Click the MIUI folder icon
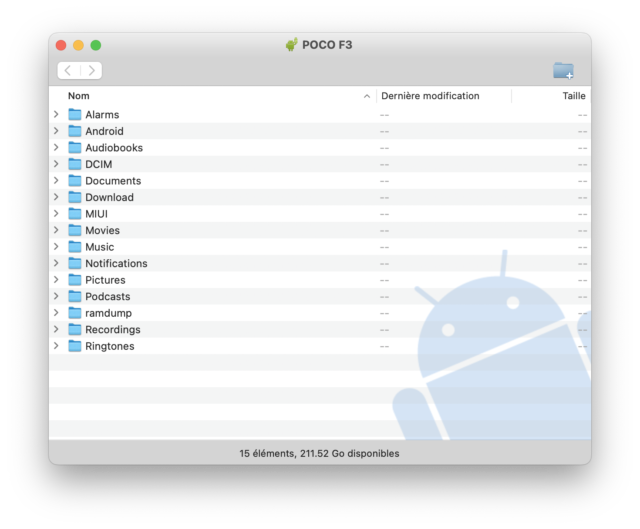 [x=75, y=213]
